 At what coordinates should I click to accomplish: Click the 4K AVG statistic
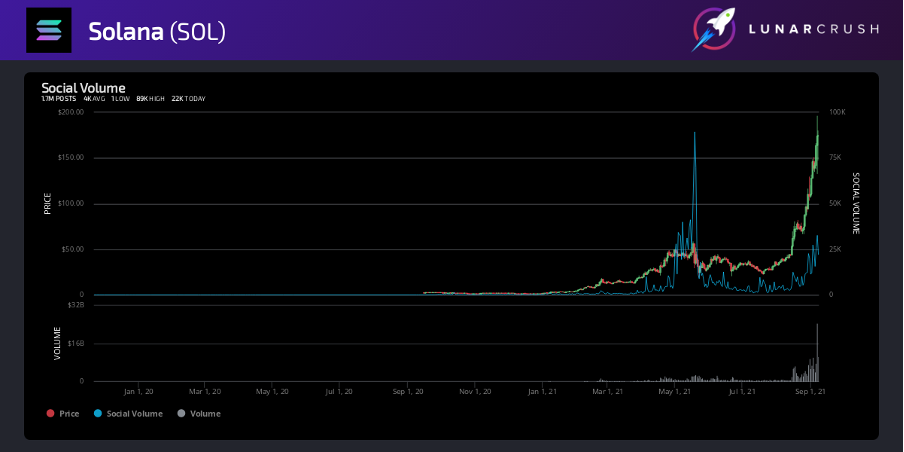[95, 99]
